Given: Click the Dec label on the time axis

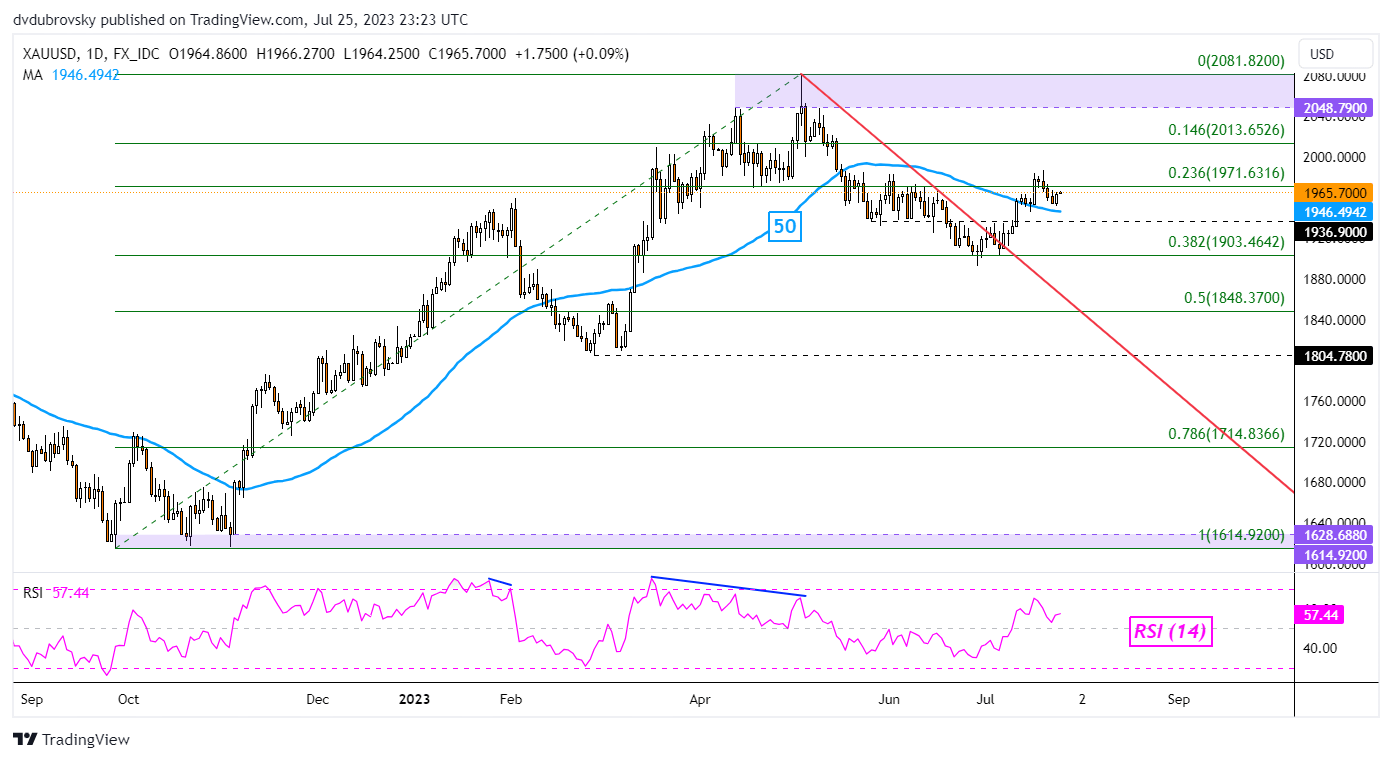Looking at the screenshot, I should [318, 699].
